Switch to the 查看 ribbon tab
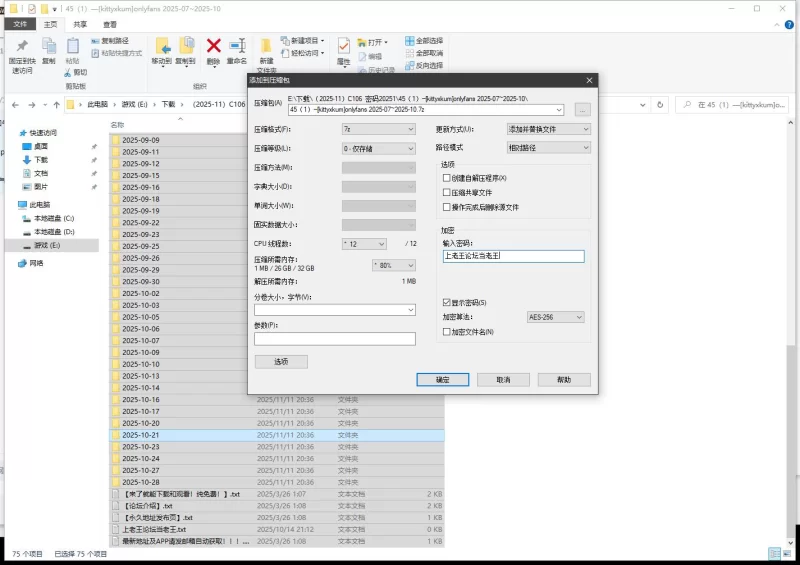 pyautogui.click(x=110, y=24)
